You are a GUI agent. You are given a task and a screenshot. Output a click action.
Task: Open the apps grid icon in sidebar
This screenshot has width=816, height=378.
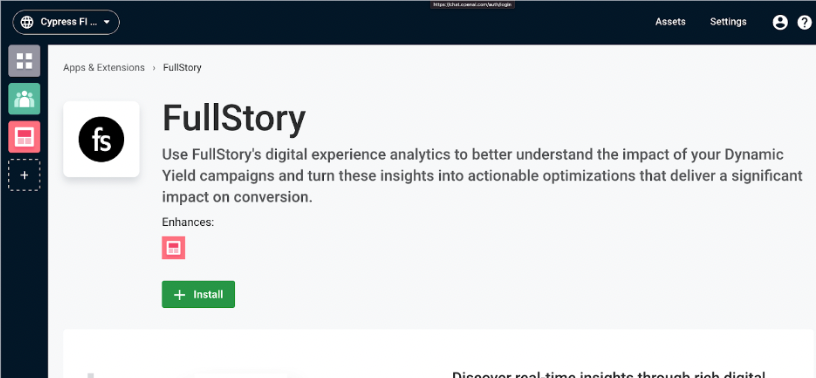point(24,61)
